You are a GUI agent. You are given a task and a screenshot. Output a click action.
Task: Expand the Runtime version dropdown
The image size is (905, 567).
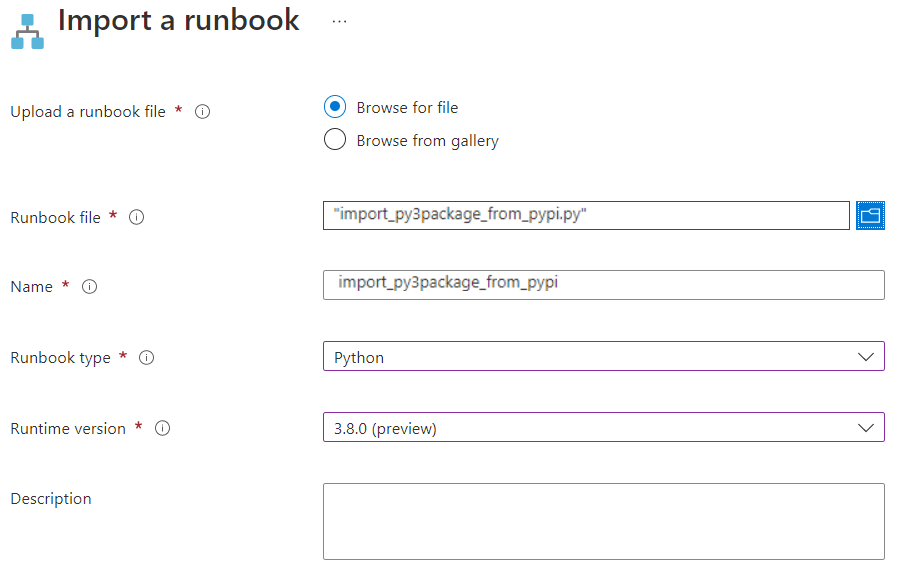(603, 428)
